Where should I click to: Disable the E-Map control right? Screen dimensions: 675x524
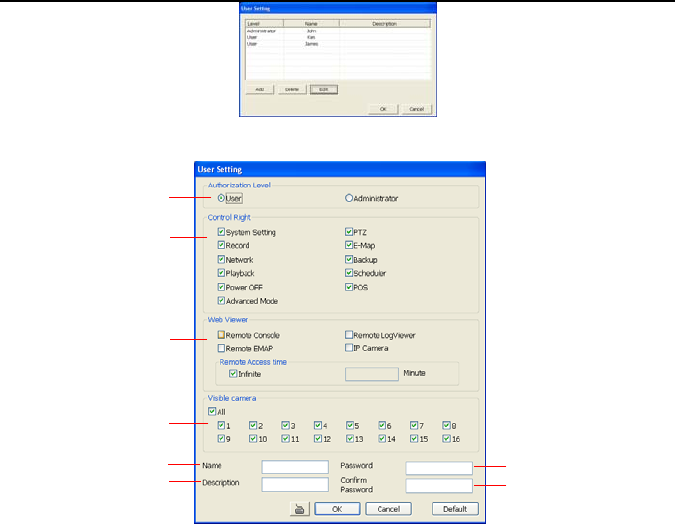click(x=349, y=245)
